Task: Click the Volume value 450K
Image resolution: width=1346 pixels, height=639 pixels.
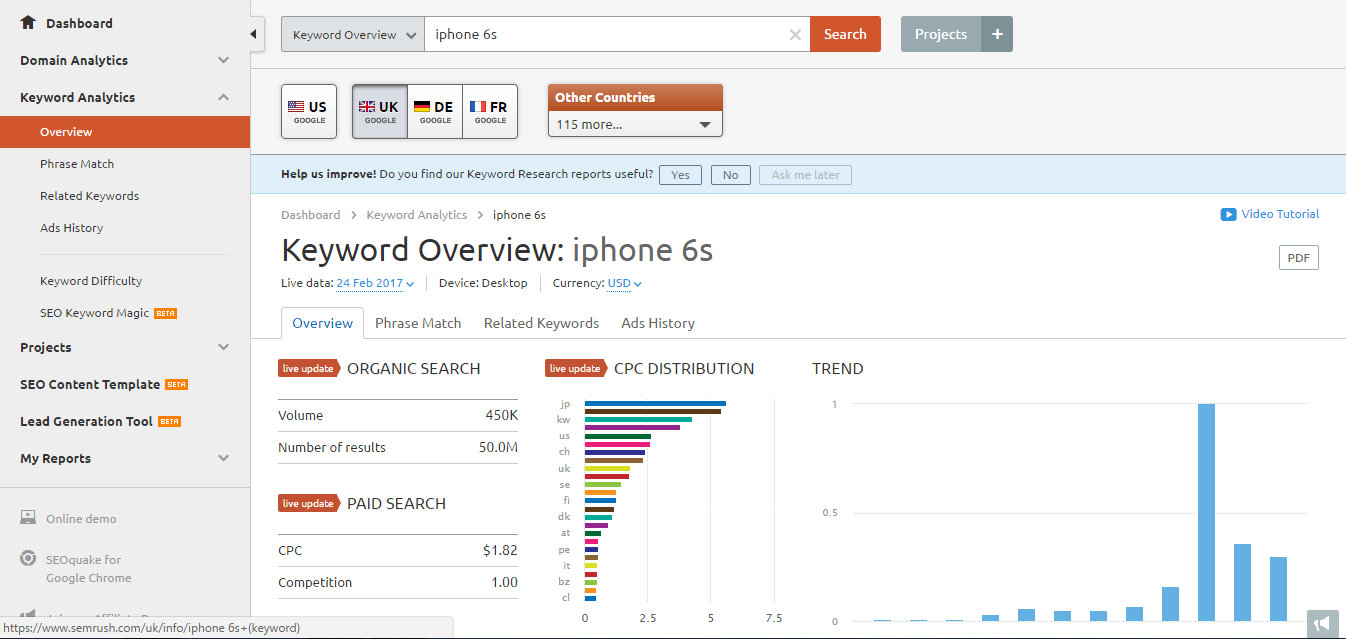Action: coord(501,415)
